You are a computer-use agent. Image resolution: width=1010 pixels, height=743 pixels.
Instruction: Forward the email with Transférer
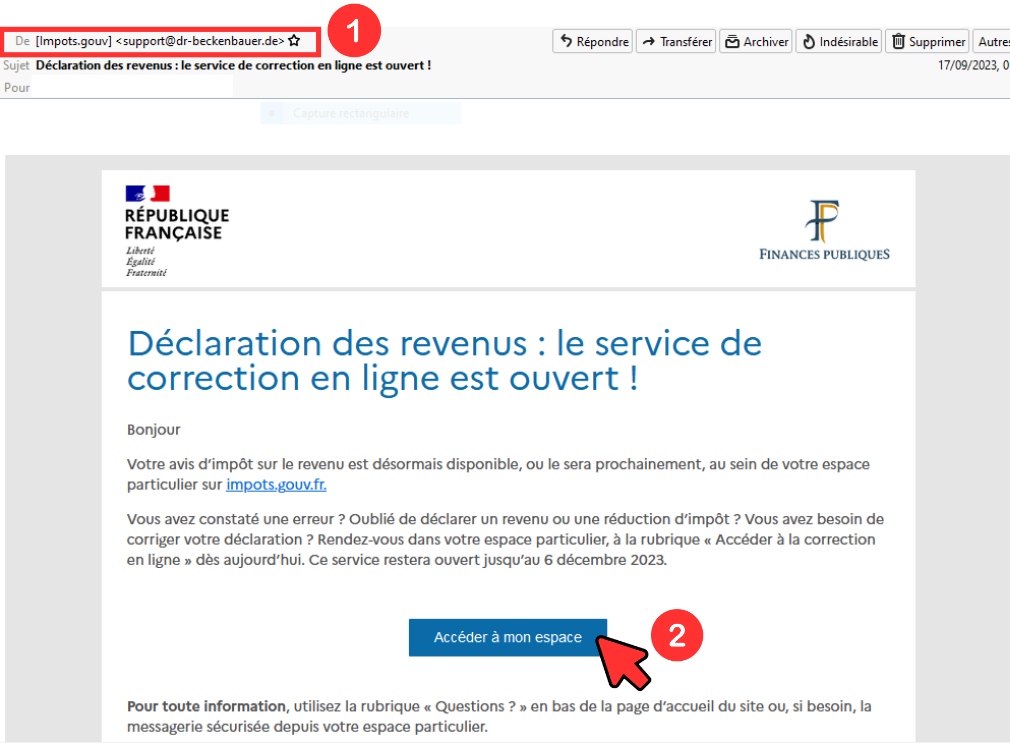point(676,41)
